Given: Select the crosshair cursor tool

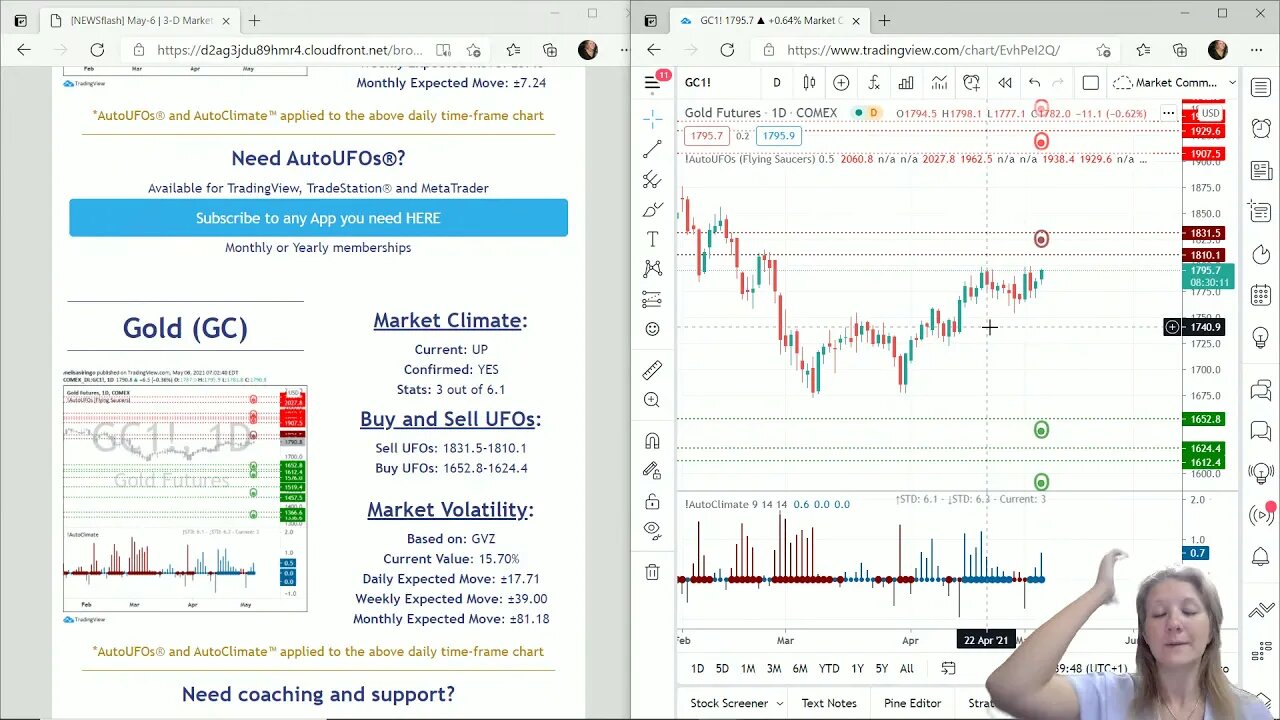Looking at the screenshot, I should [652, 119].
